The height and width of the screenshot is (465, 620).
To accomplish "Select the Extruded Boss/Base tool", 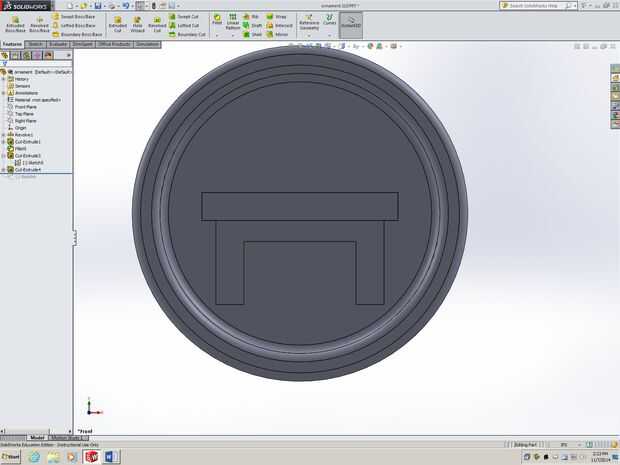I will tap(15, 25).
